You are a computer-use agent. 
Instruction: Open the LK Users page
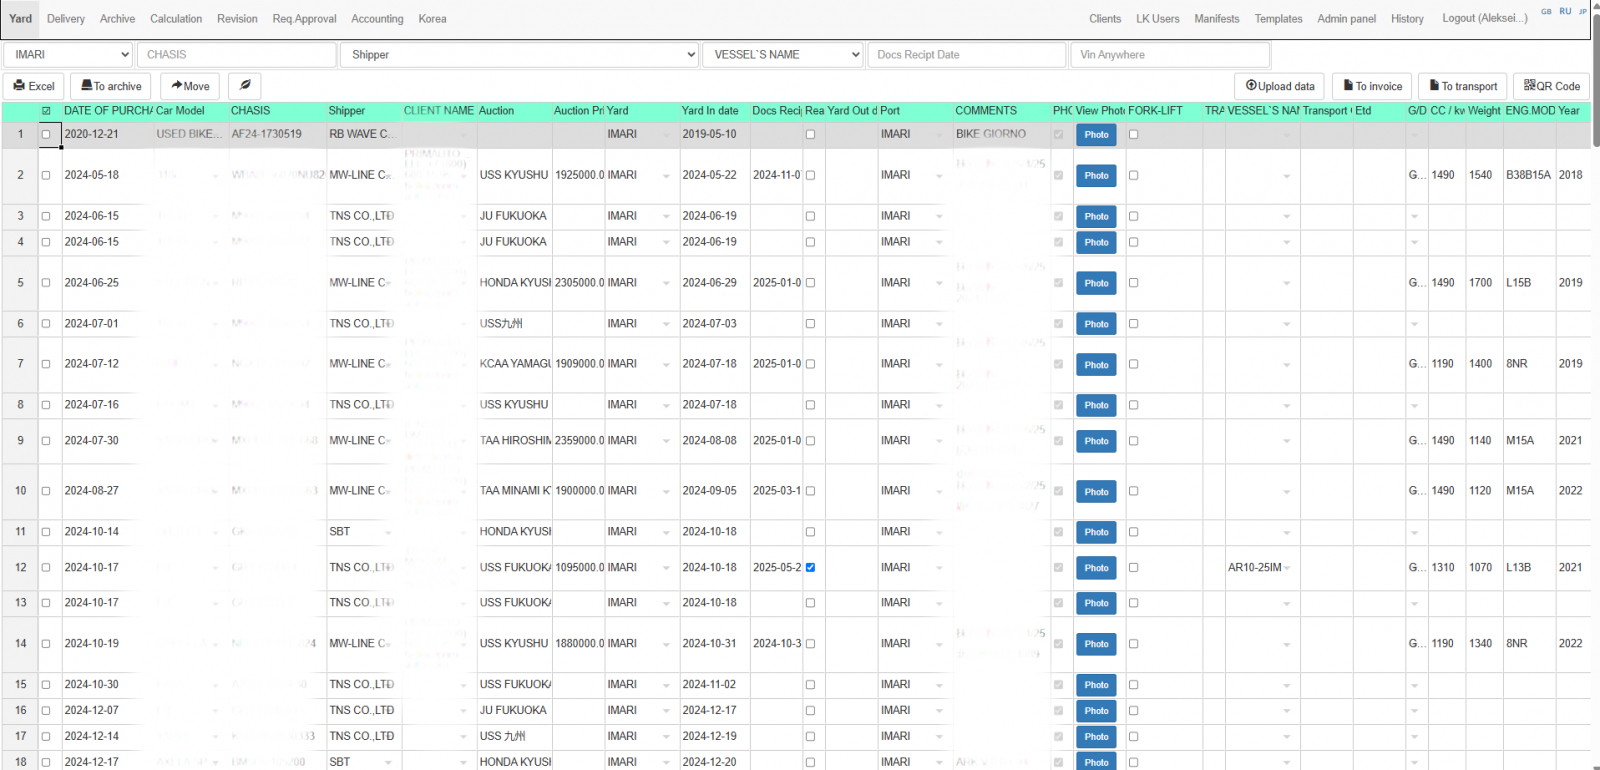point(1157,19)
